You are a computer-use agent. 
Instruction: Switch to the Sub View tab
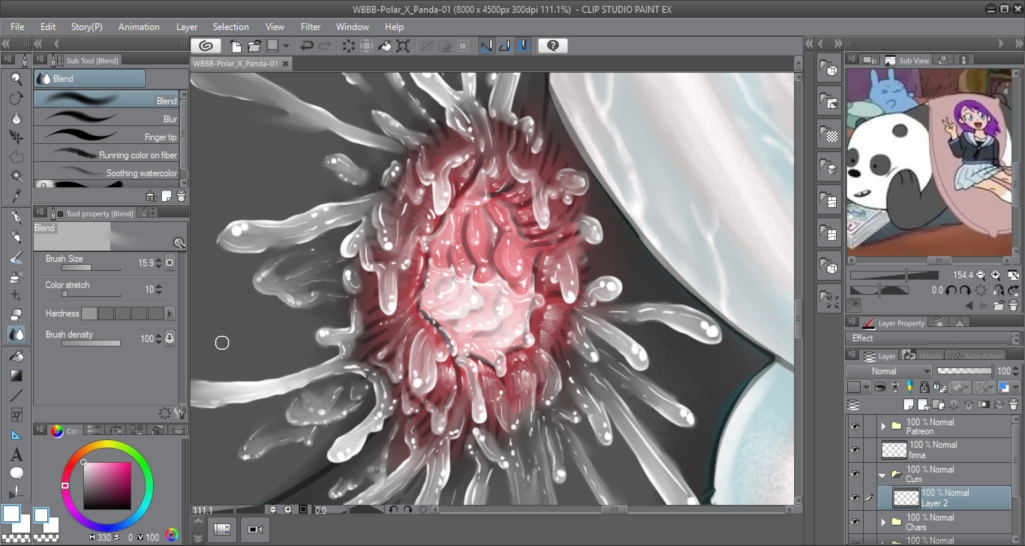(x=906, y=61)
